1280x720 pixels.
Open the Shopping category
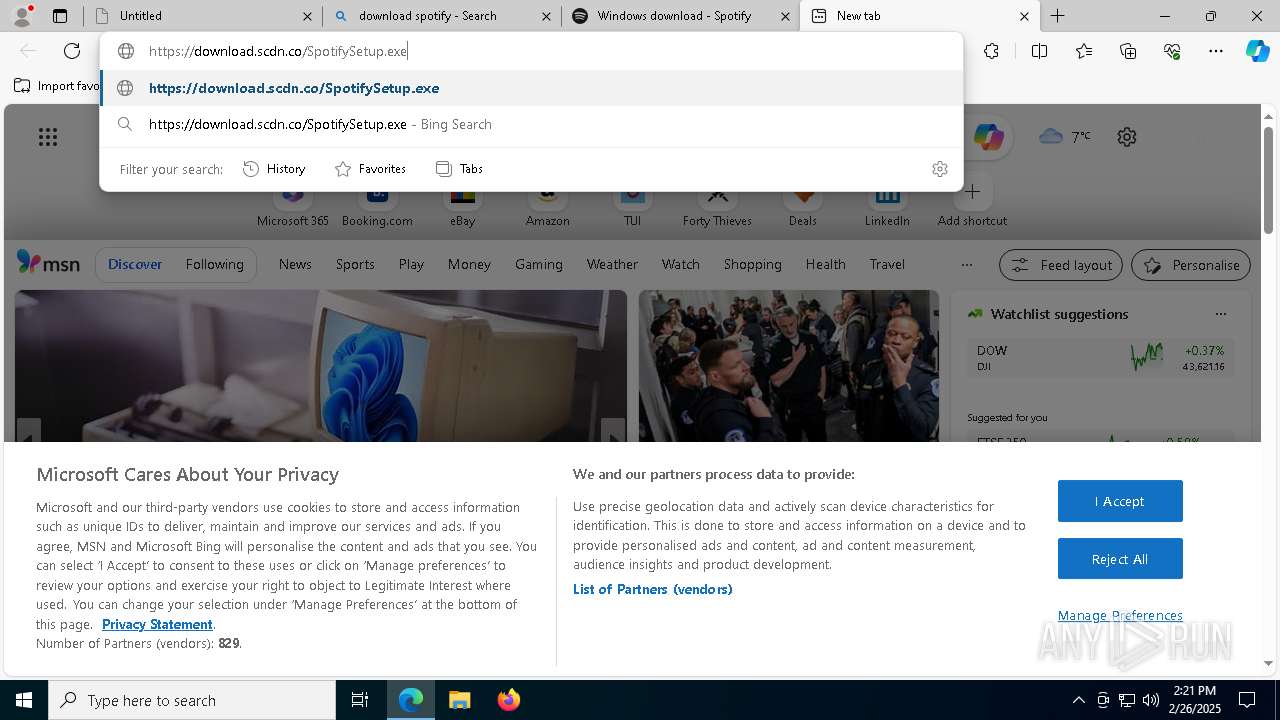tap(752, 264)
